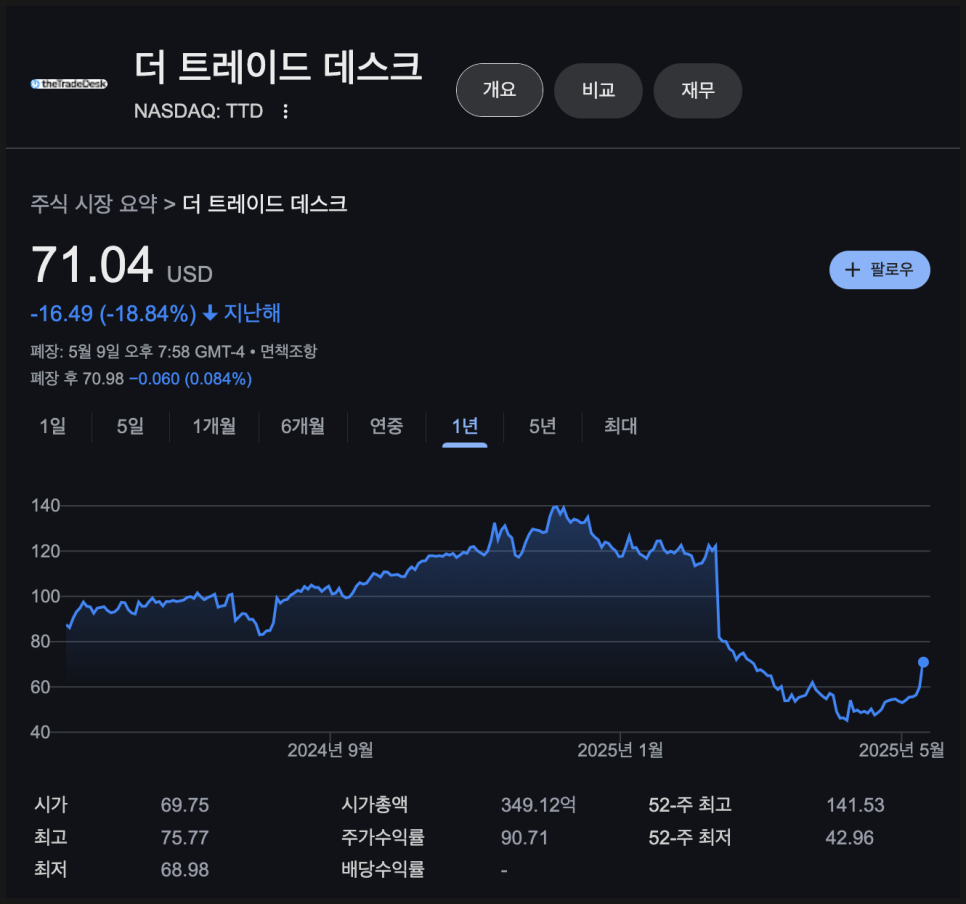Click the 2025년 1월 axis label
The height and width of the screenshot is (904, 966).
click(x=620, y=750)
